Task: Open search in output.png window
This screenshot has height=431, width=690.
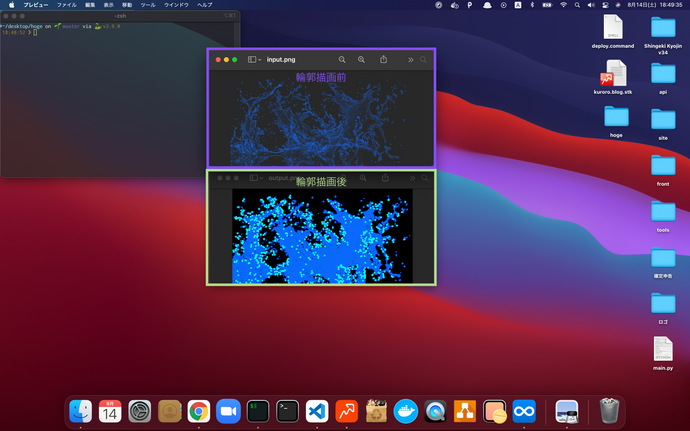Action: click(425, 178)
